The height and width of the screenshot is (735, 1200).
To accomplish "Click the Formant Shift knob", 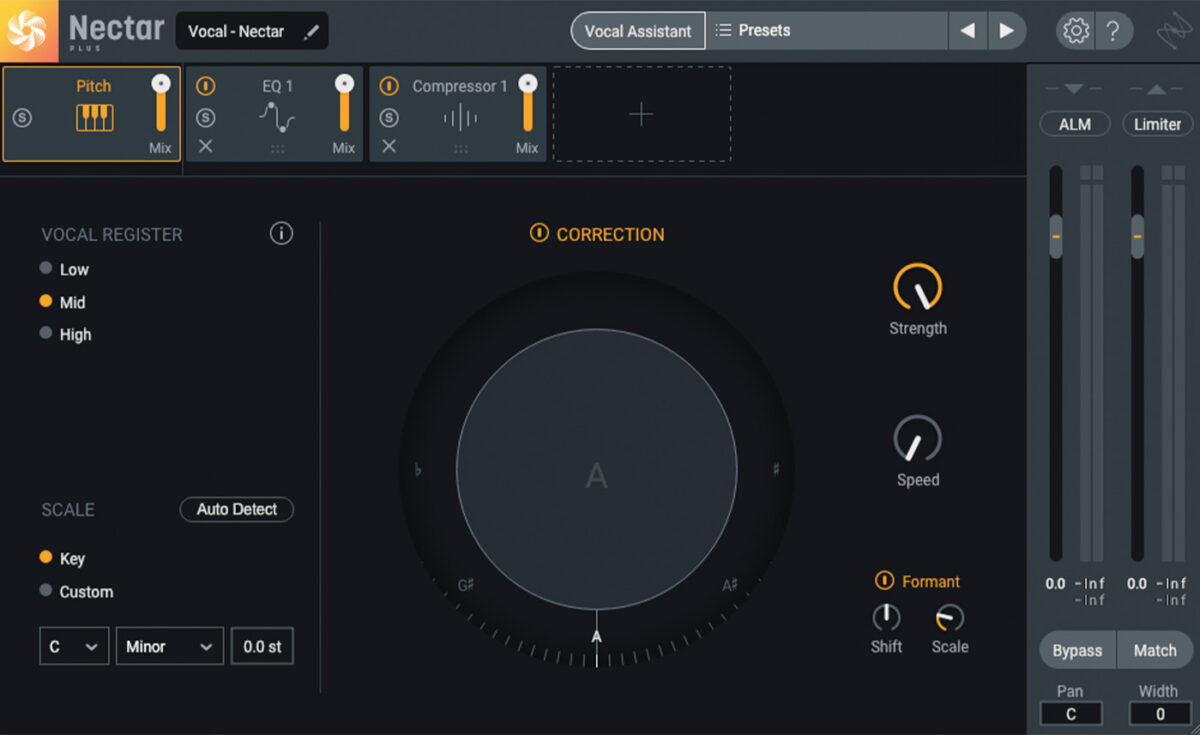I will [886, 617].
